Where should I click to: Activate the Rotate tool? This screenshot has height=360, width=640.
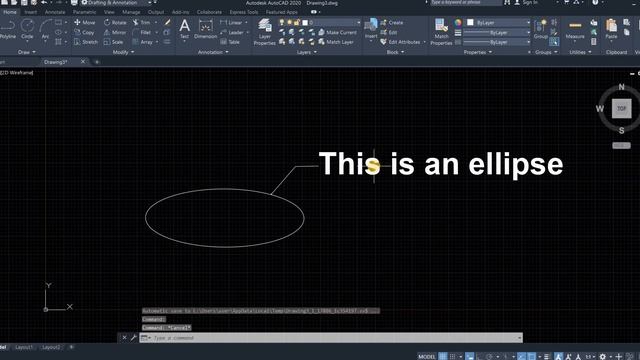click(x=115, y=22)
